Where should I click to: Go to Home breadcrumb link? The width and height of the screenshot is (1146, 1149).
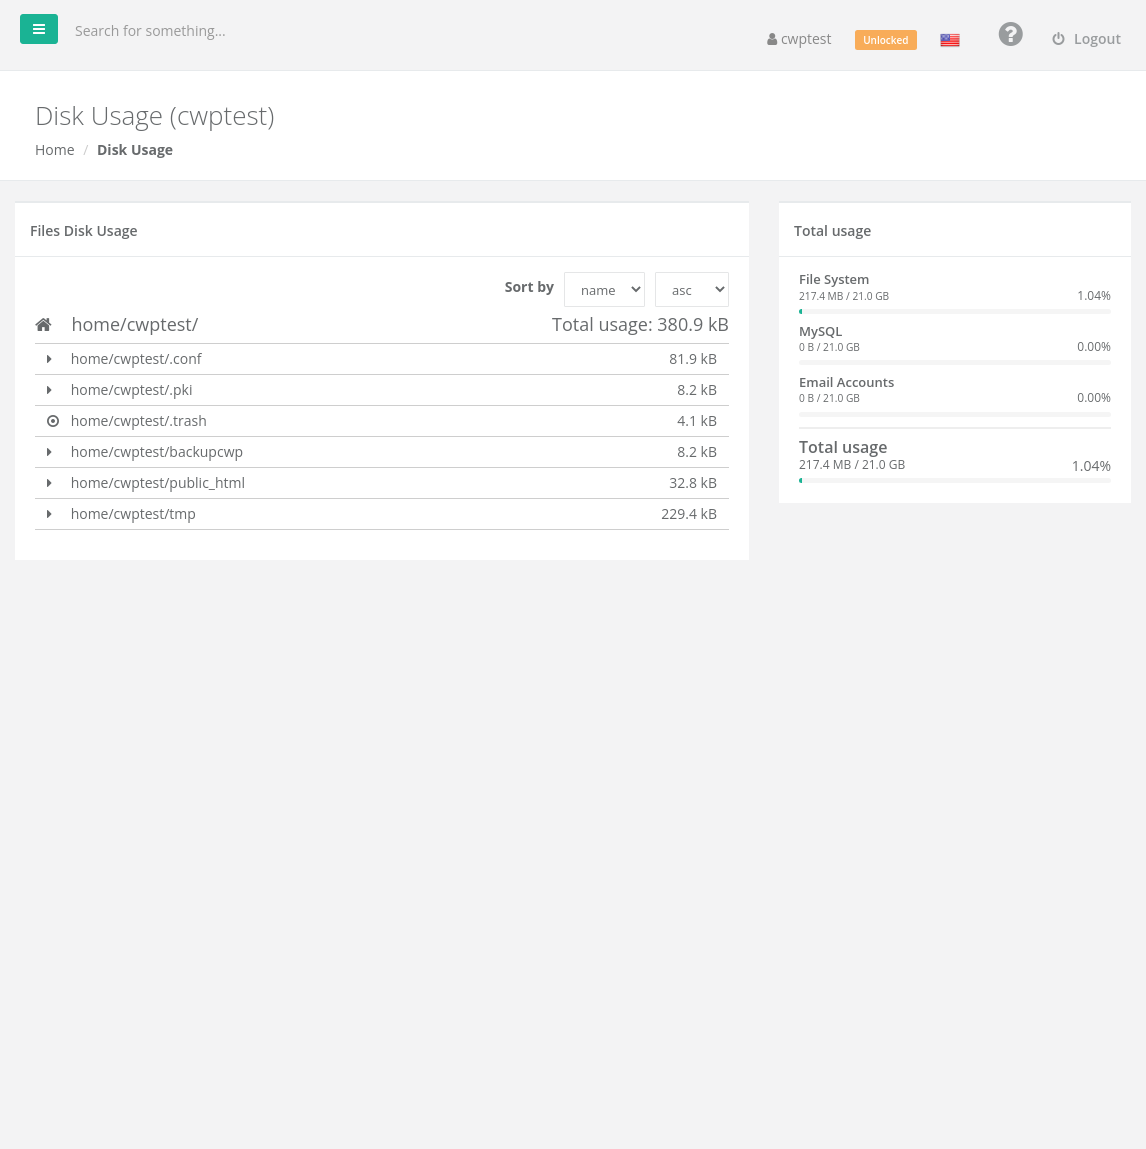click(55, 149)
